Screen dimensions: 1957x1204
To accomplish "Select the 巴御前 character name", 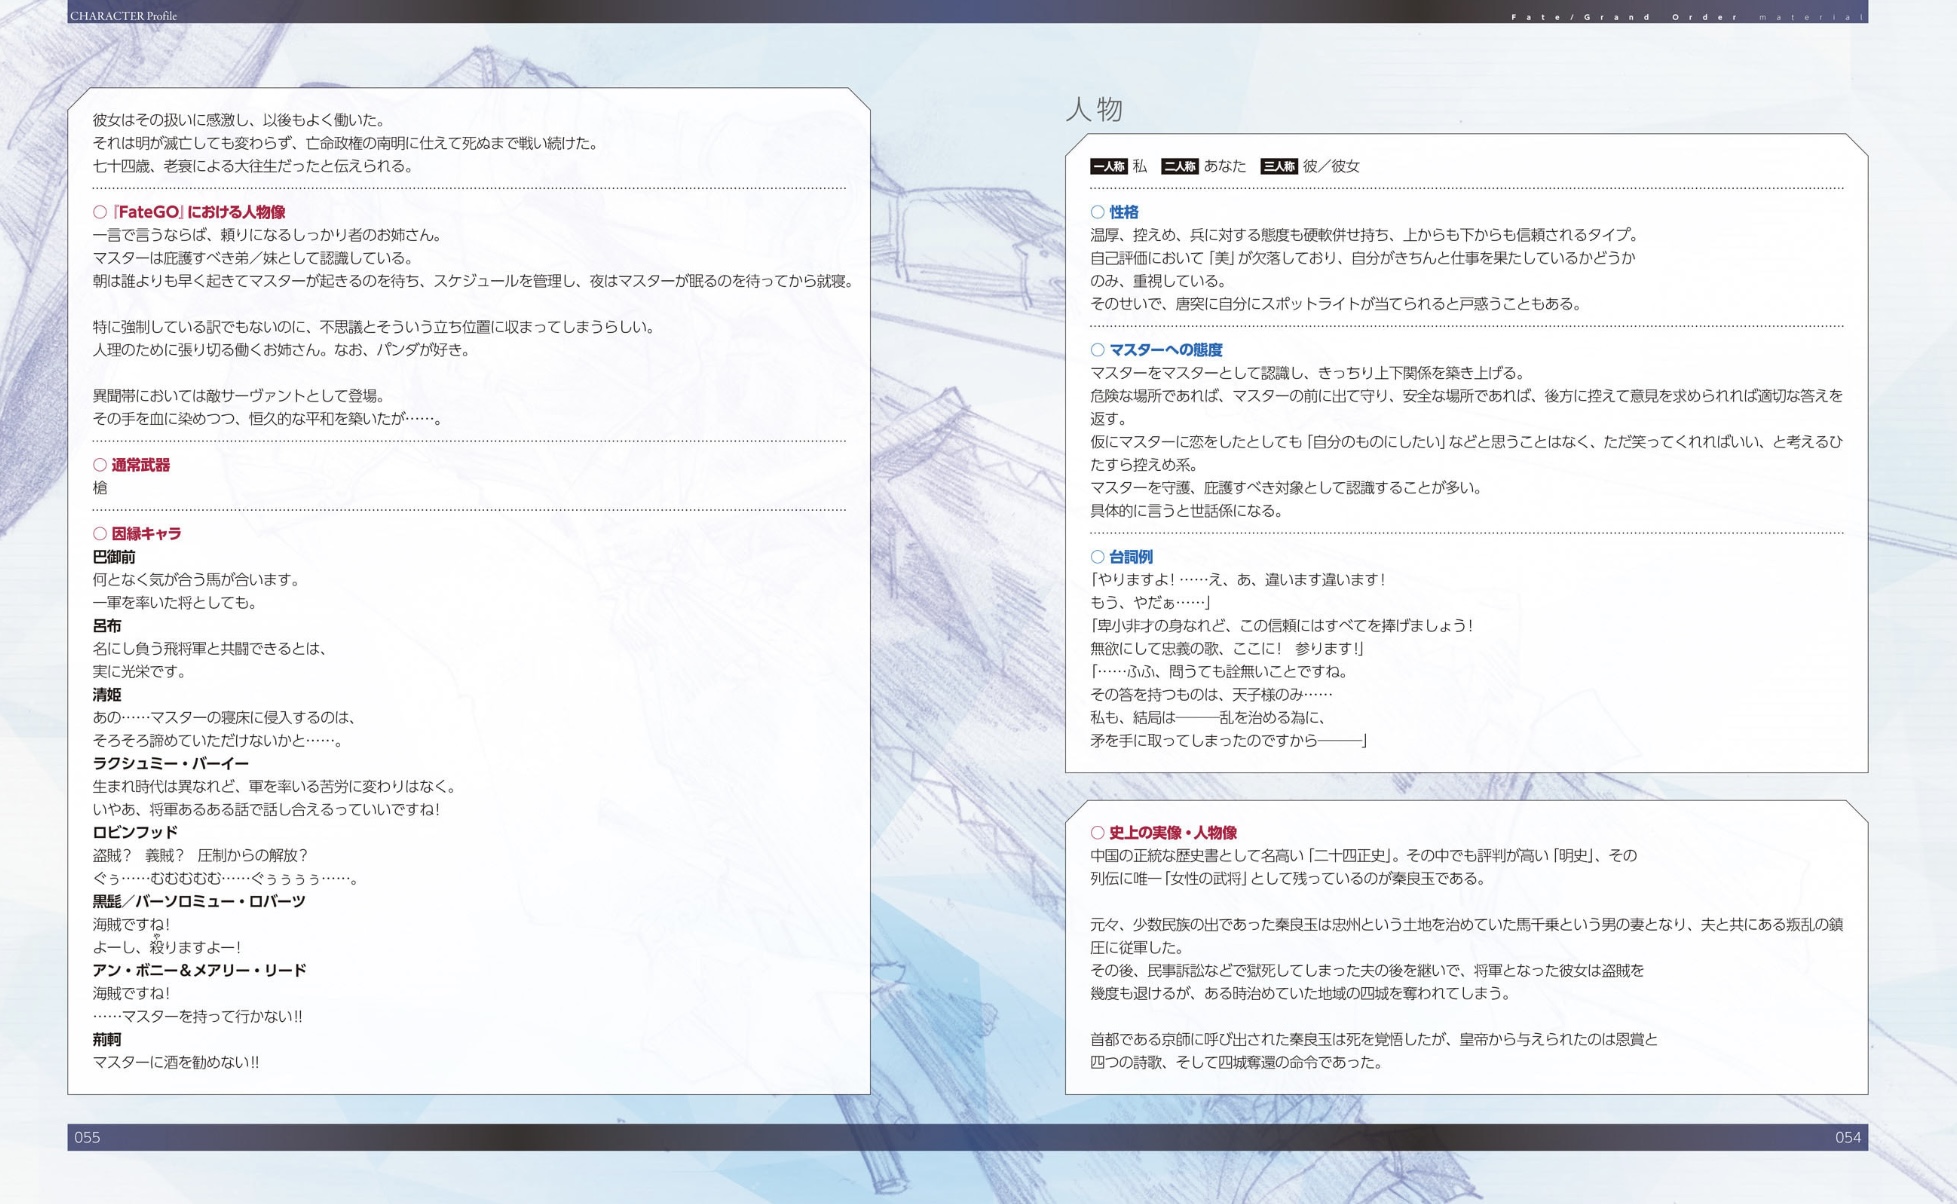I will 113,557.
